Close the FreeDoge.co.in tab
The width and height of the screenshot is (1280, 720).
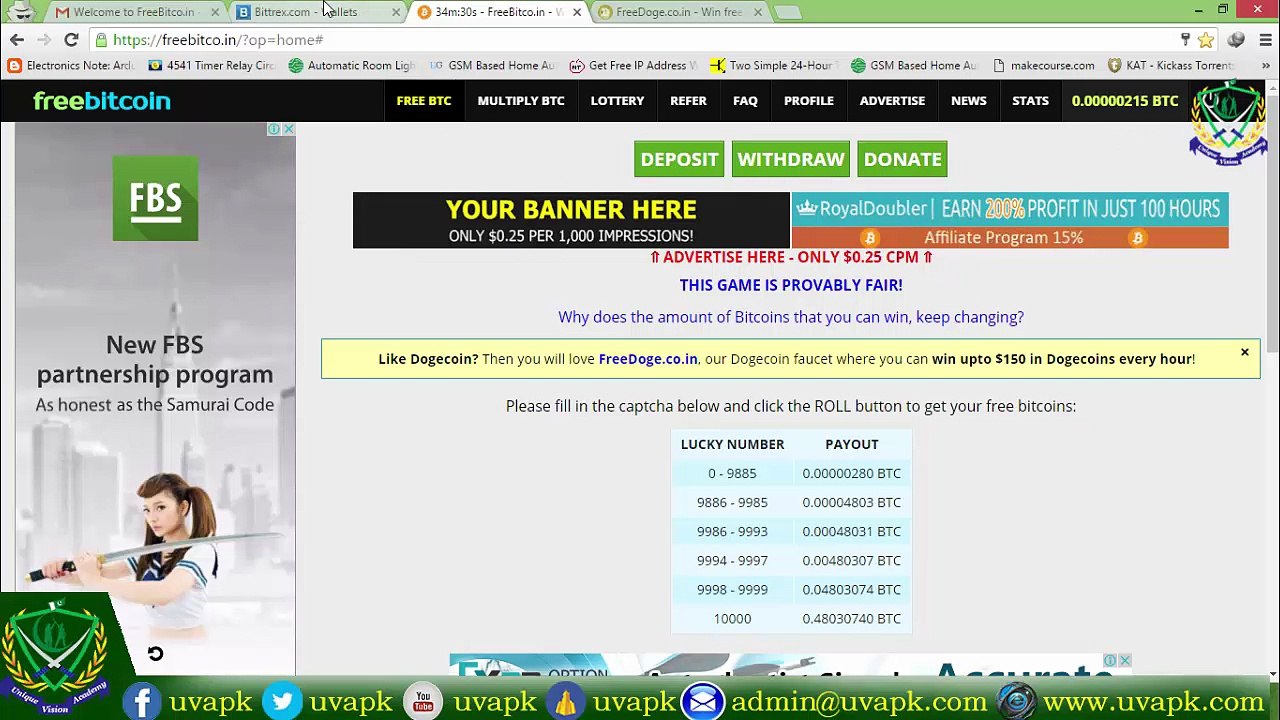pos(757,12)
